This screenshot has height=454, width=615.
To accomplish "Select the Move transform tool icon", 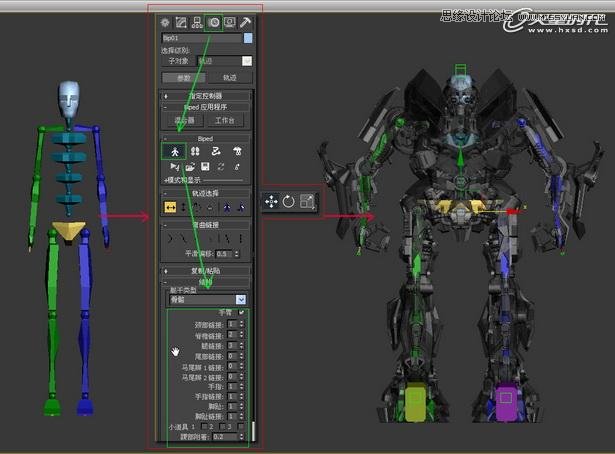I will [x=271, y=202].
